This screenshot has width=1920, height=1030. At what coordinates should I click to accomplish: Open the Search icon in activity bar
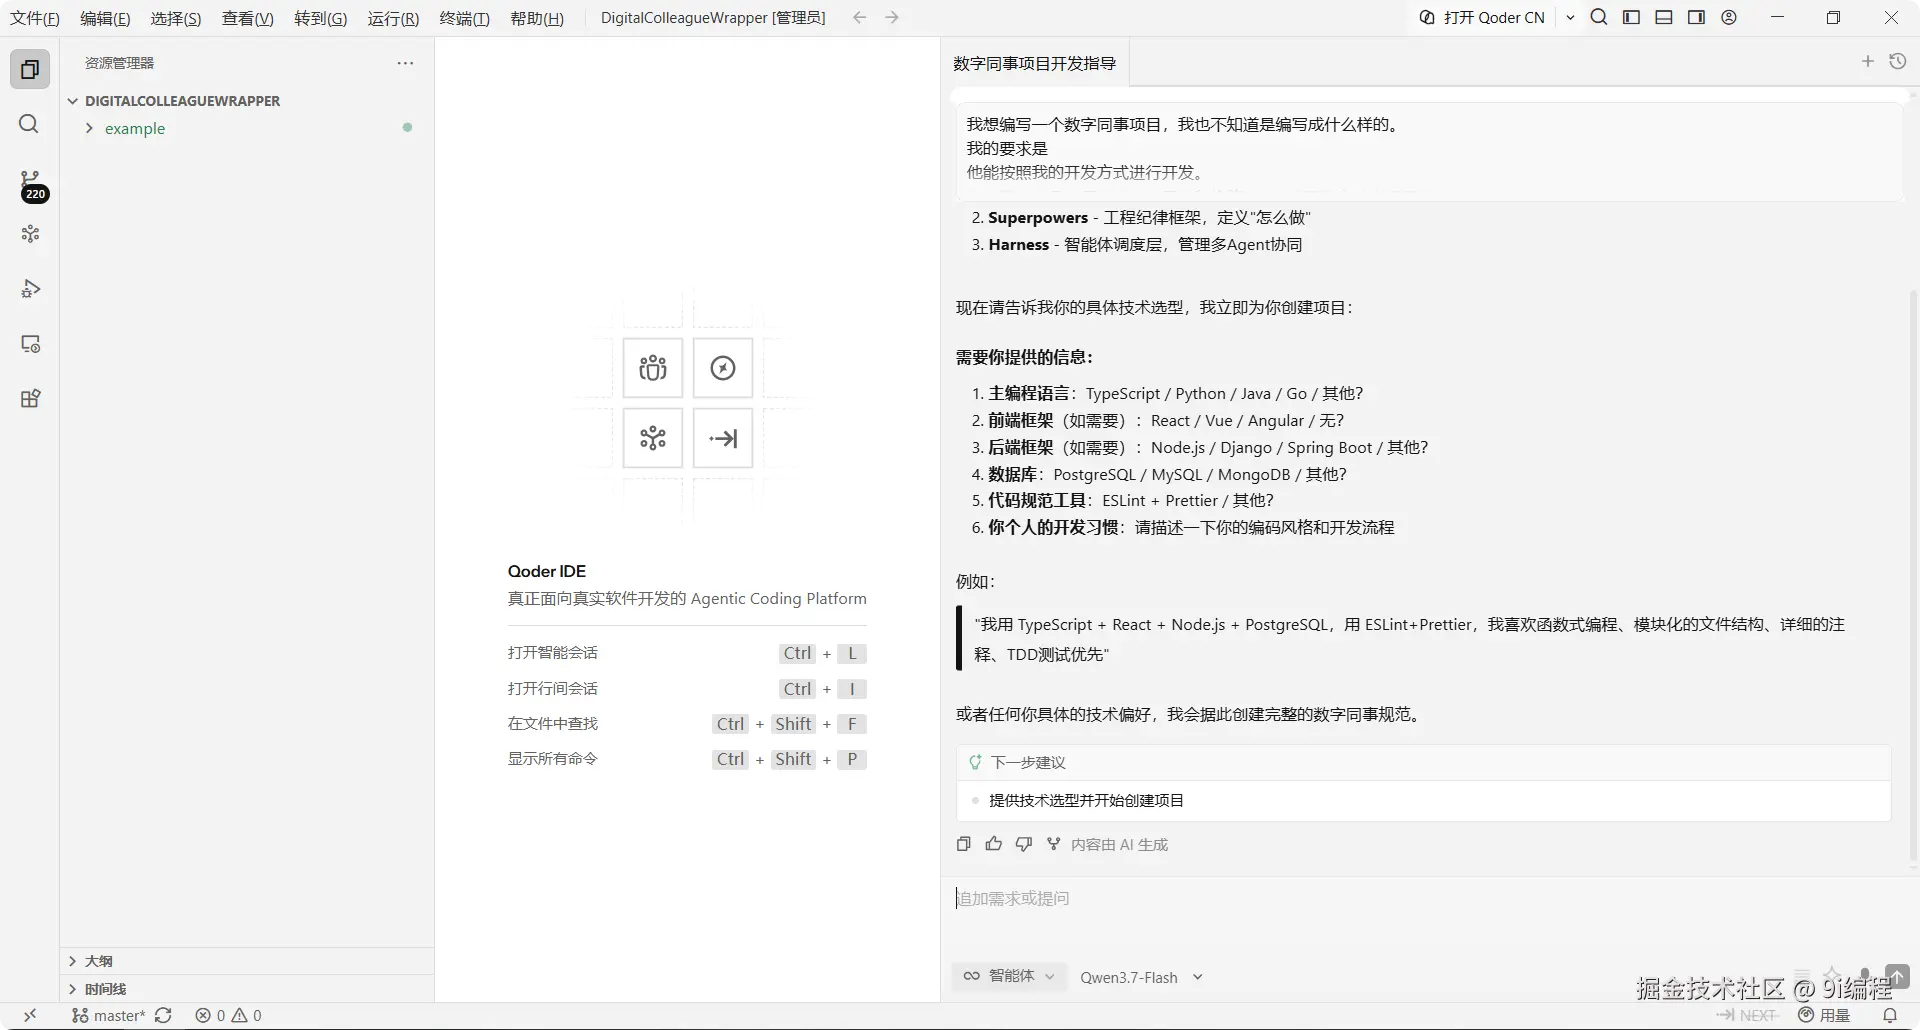(x=30, y=124)
